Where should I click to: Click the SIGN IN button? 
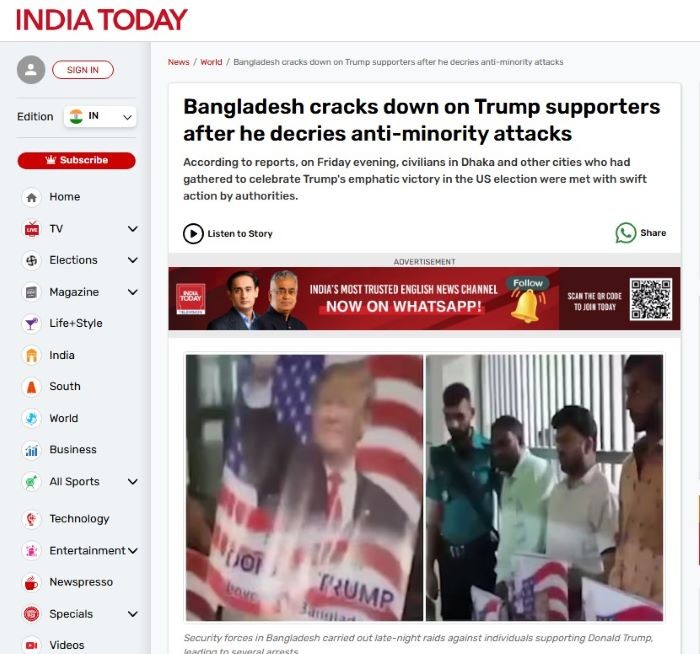[x=83, y=70]
